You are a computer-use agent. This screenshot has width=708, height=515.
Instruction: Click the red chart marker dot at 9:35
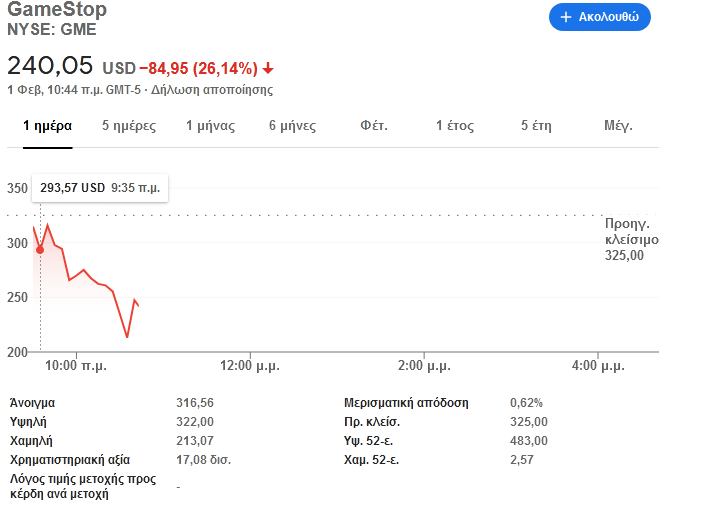pos(40,250)
